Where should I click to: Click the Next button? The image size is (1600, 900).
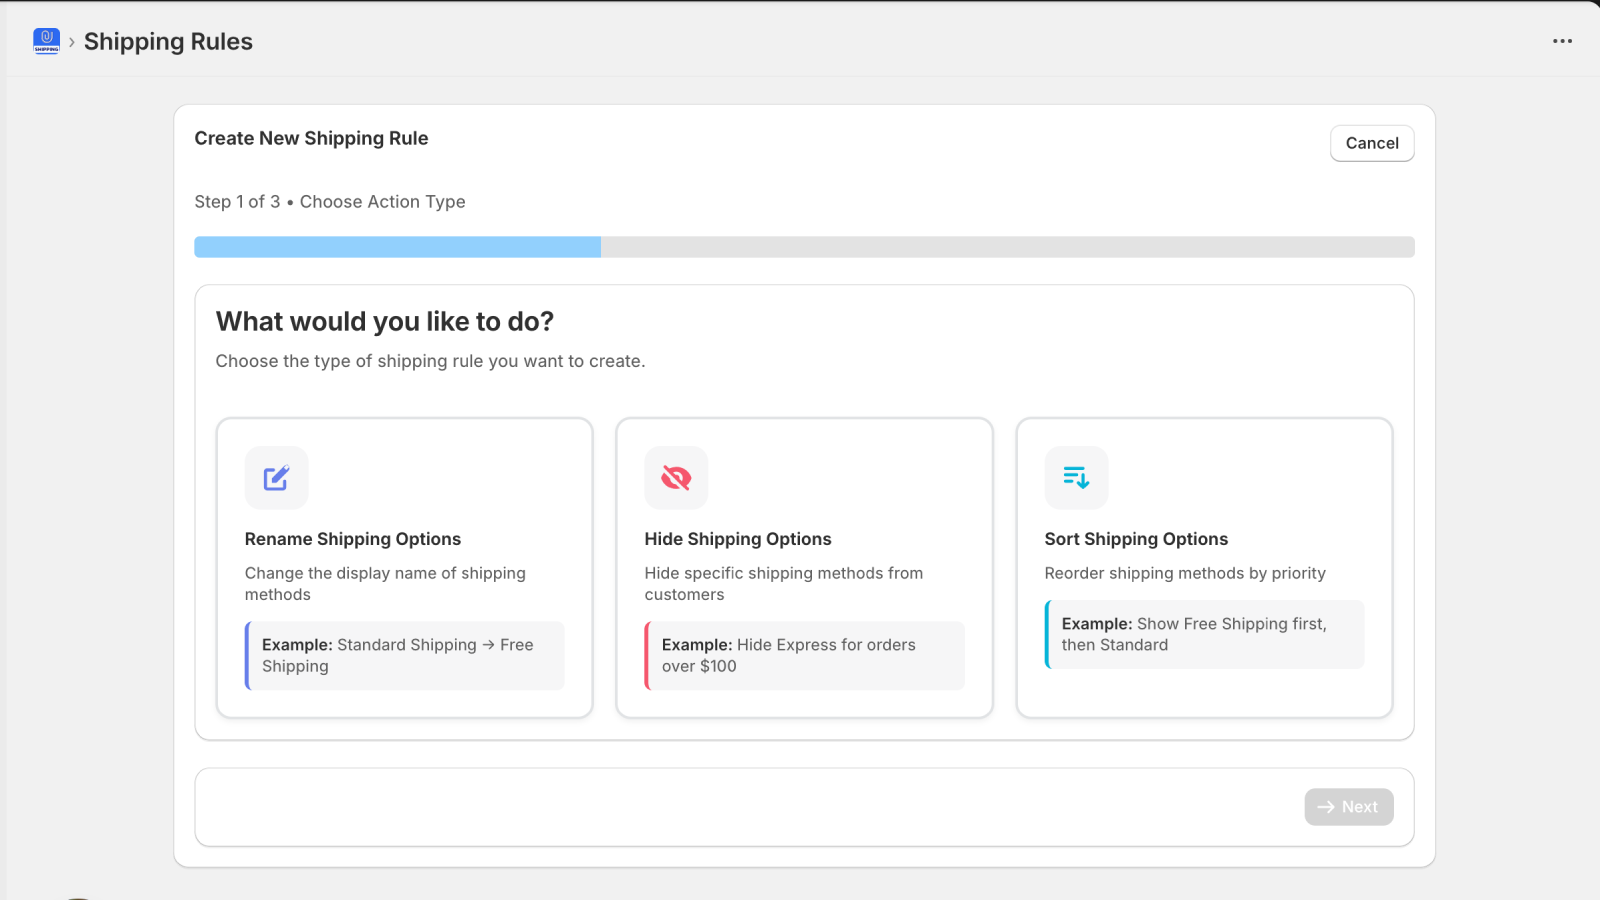click(1348, 807)
